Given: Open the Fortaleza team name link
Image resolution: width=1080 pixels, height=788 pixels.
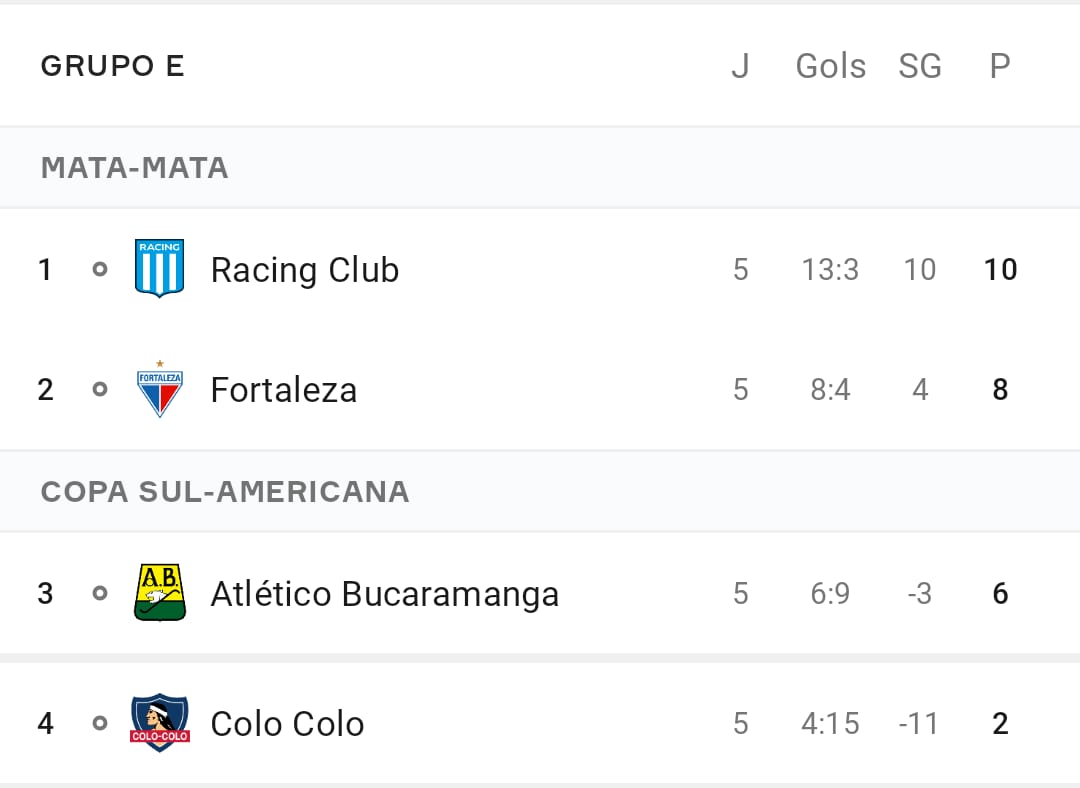Looking at the screenshot, I should pos(284,390).
